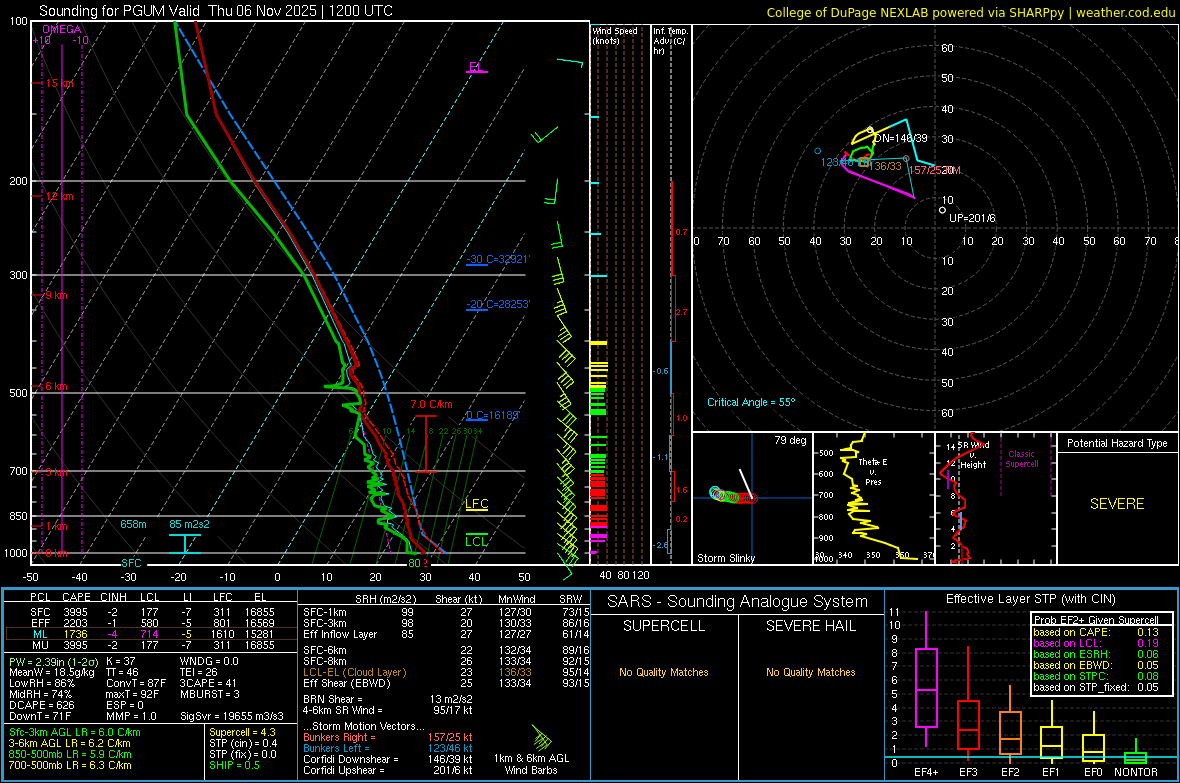Screen dimensions: 1180x783
Task: Click the 'Storm Slinky' panel label
Action: click(x=725, y=558)
